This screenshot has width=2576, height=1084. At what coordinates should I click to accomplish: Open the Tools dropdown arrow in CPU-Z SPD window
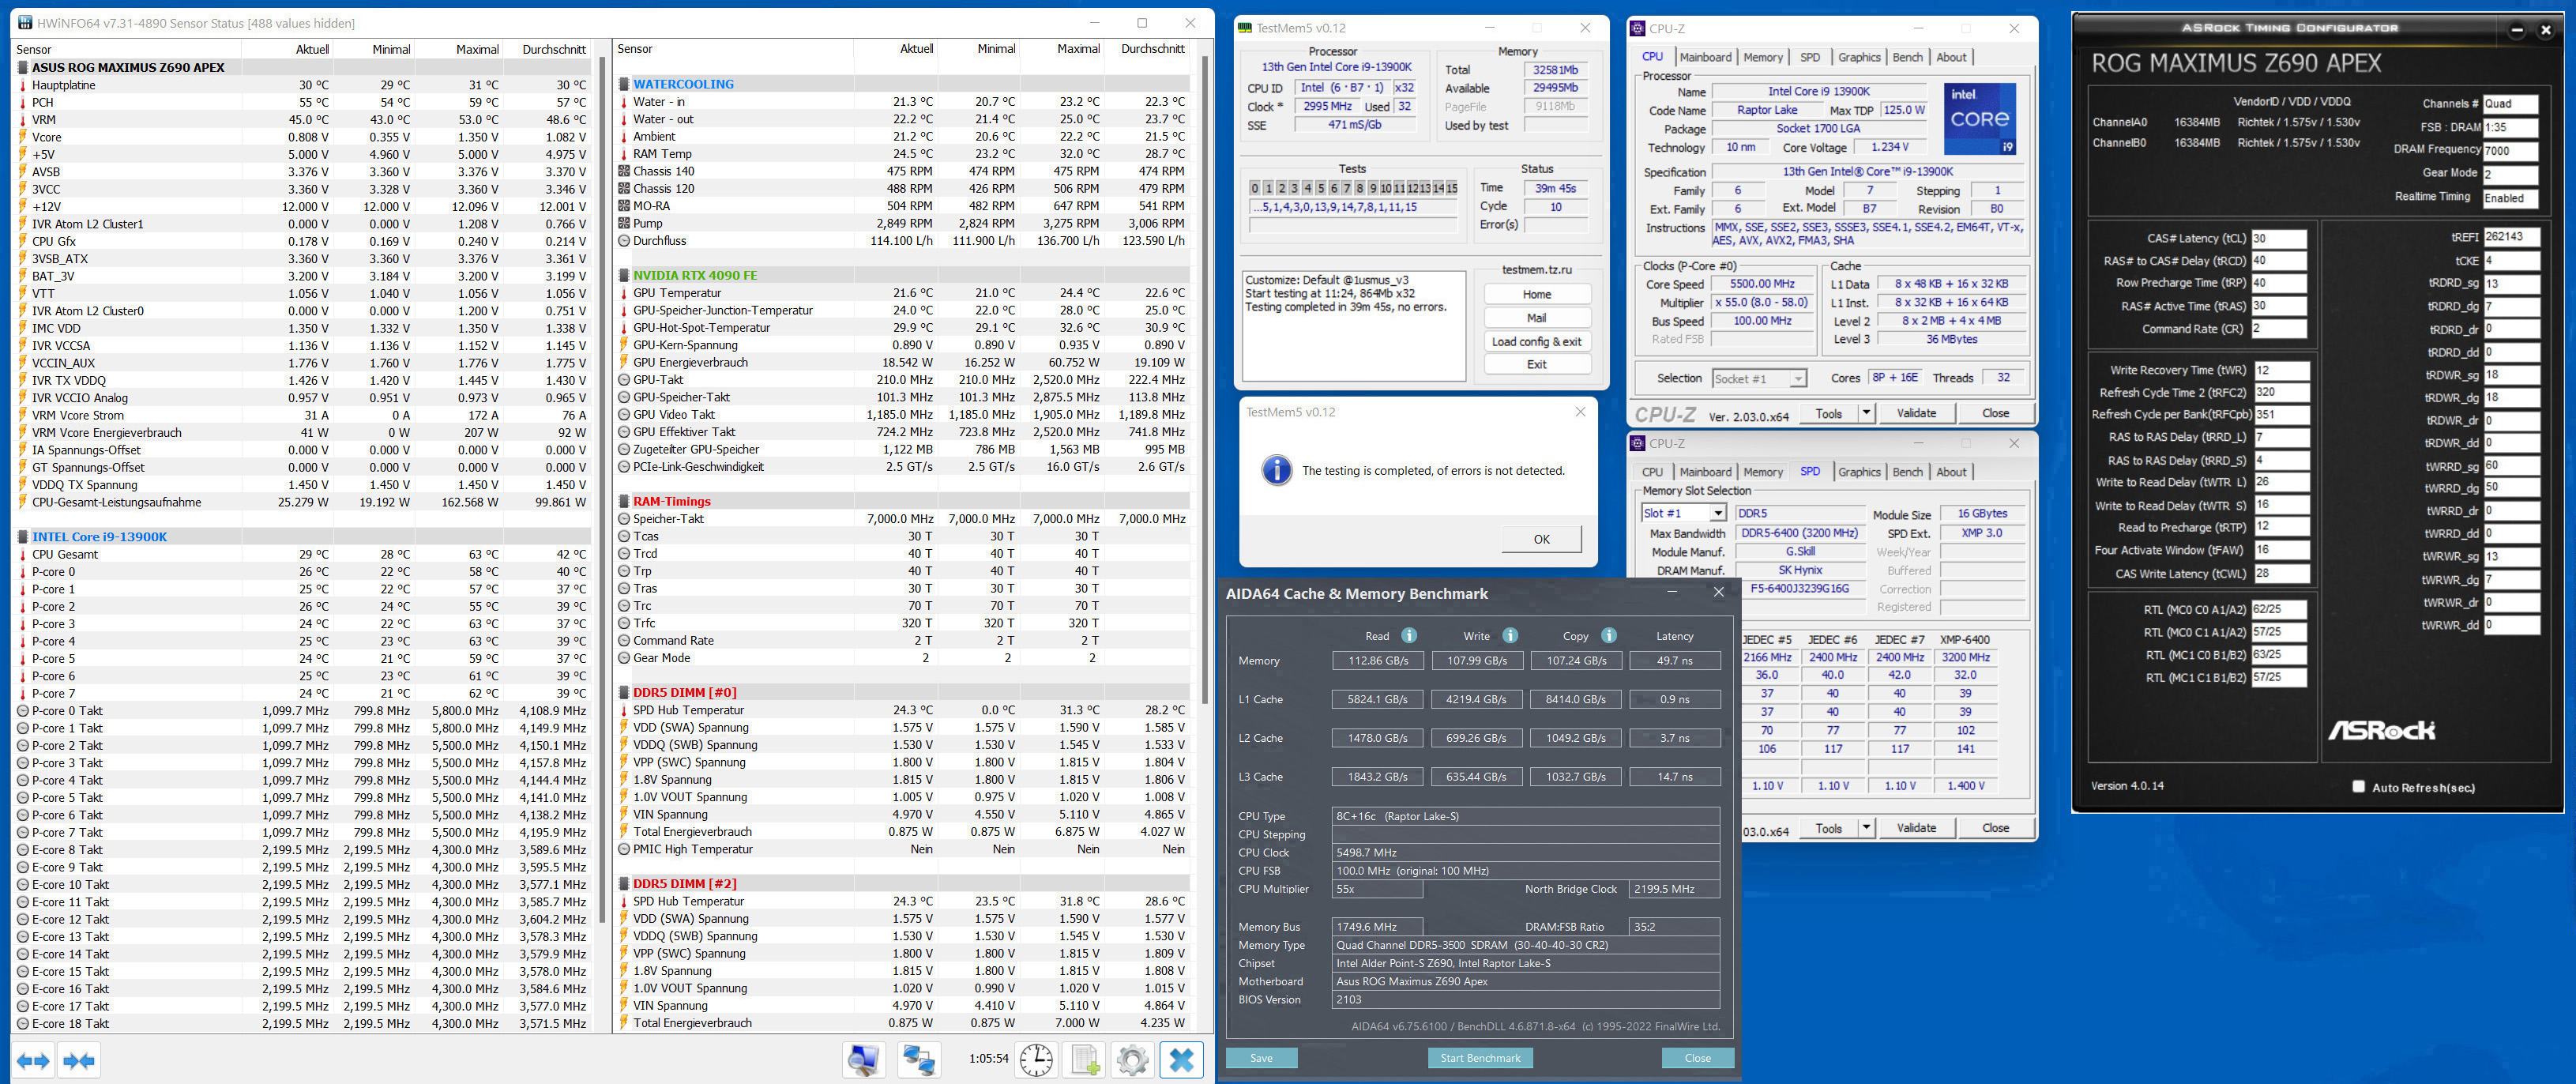pyautogui.click(x=1866, y=828)
